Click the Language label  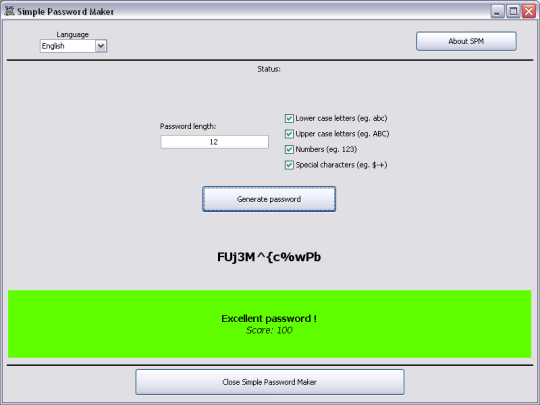coord(73,34)
